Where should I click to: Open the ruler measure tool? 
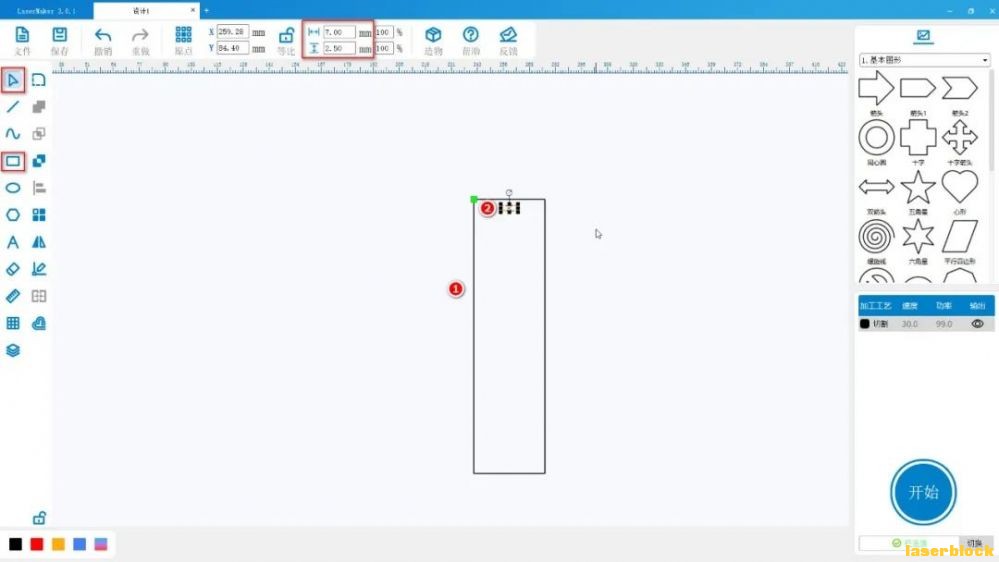(13, 296)
